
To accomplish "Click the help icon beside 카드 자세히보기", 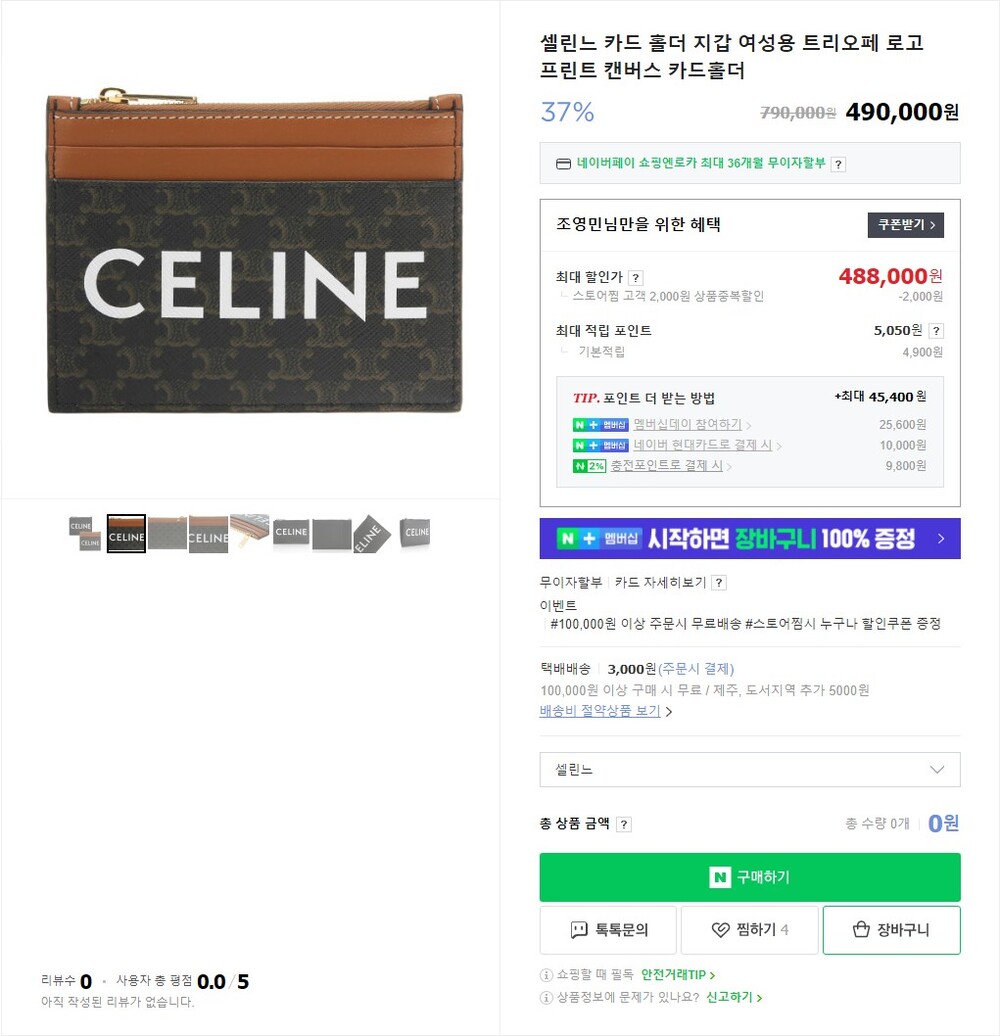I will 719,583.
